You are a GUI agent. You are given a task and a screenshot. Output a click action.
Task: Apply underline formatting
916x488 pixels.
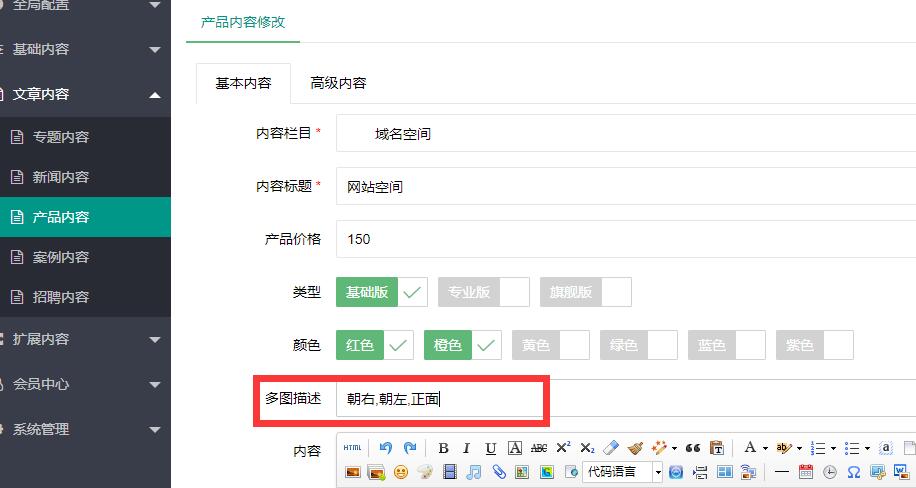pos(491,448)
